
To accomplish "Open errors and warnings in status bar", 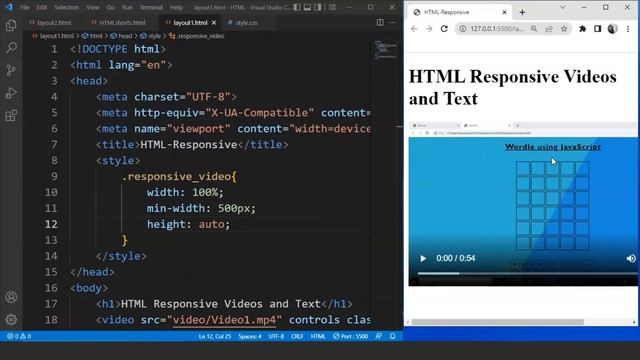I will (x=19, y=336).
